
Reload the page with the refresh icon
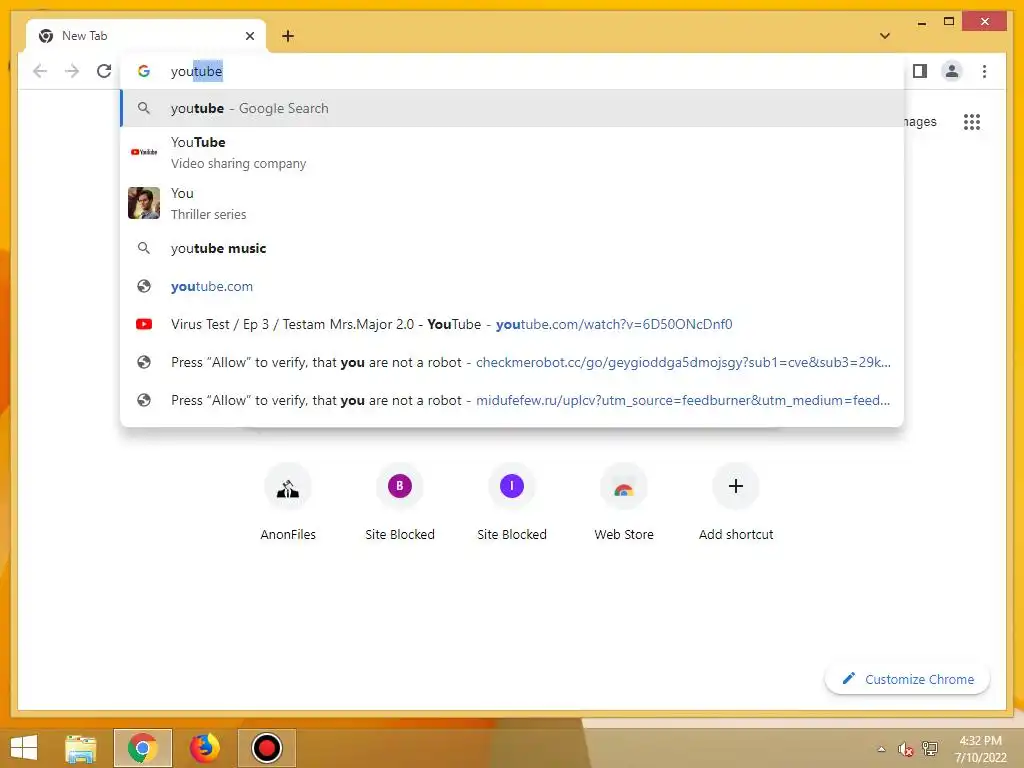tap(104, 71)
